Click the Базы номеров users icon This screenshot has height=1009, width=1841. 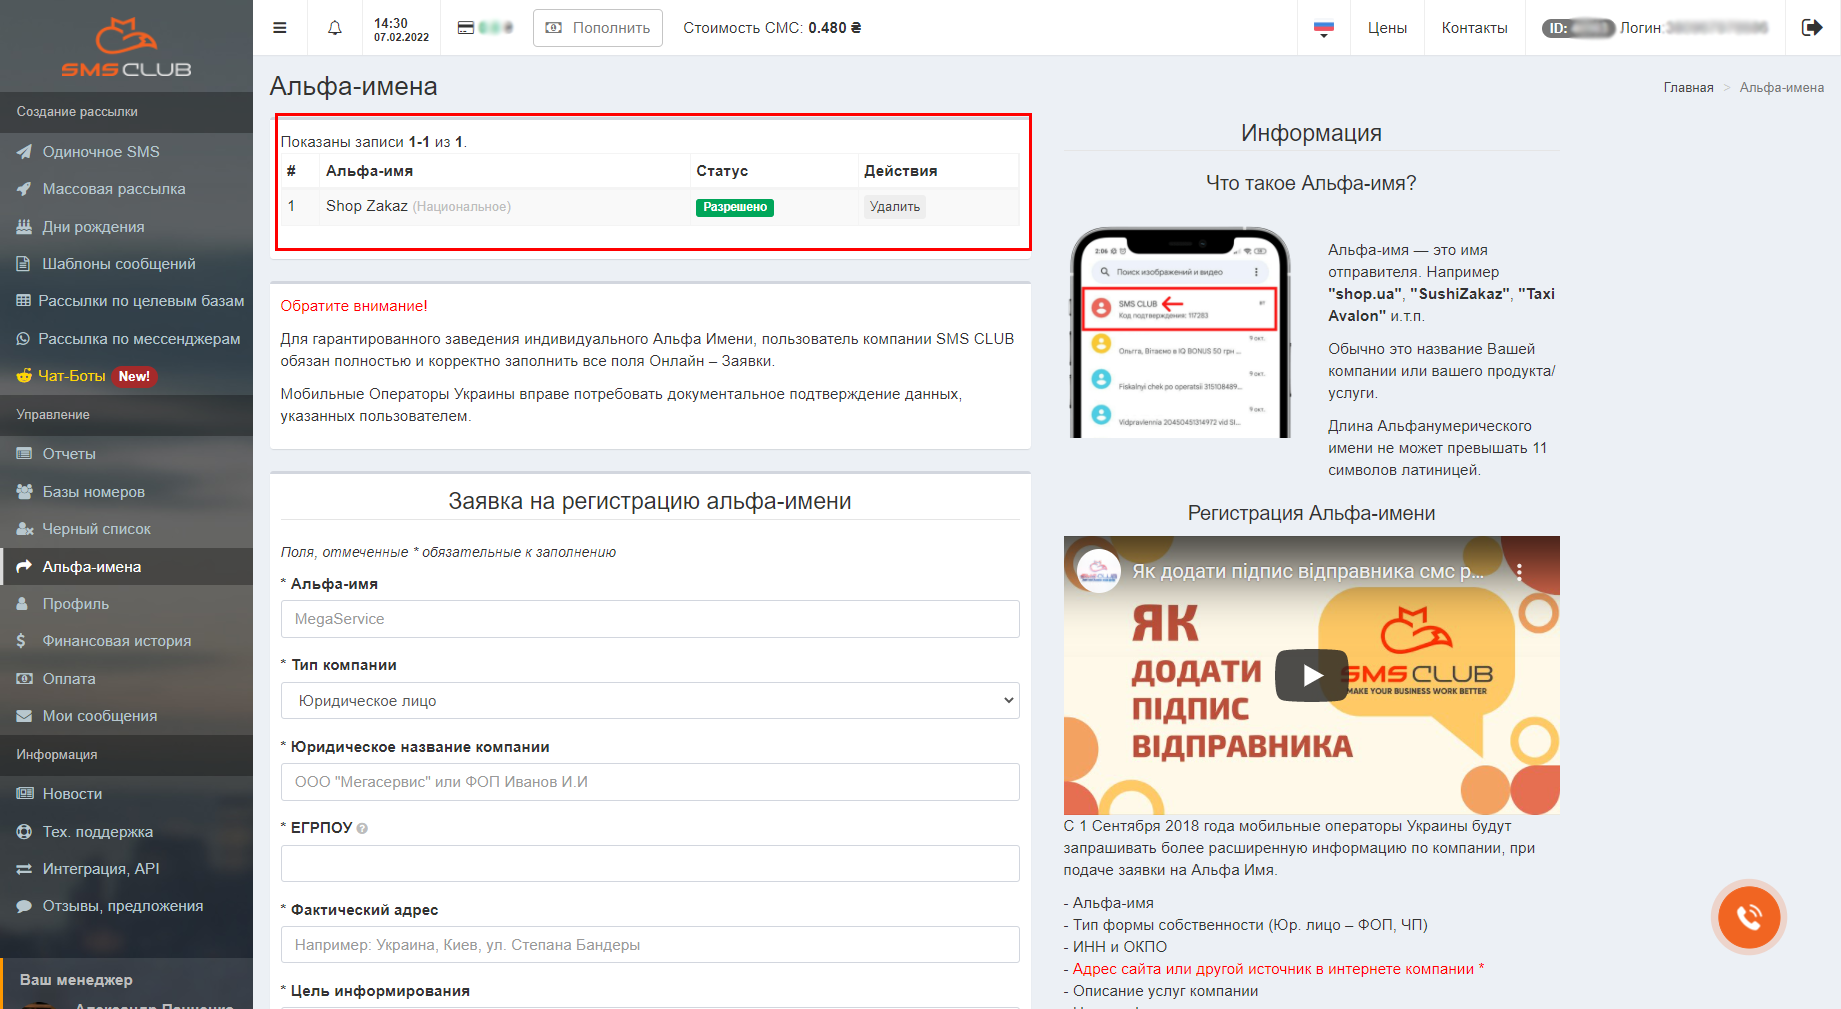[x=24, y=492]
